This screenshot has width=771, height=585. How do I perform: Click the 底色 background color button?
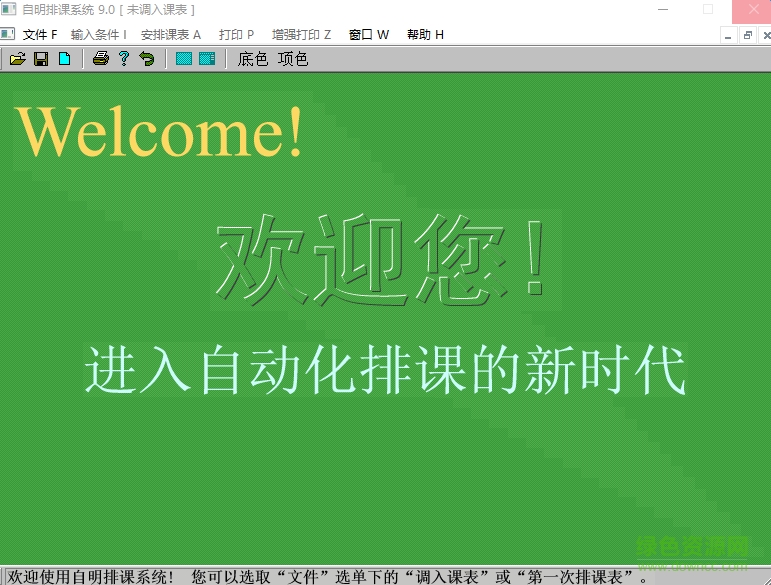pos(253,59)
